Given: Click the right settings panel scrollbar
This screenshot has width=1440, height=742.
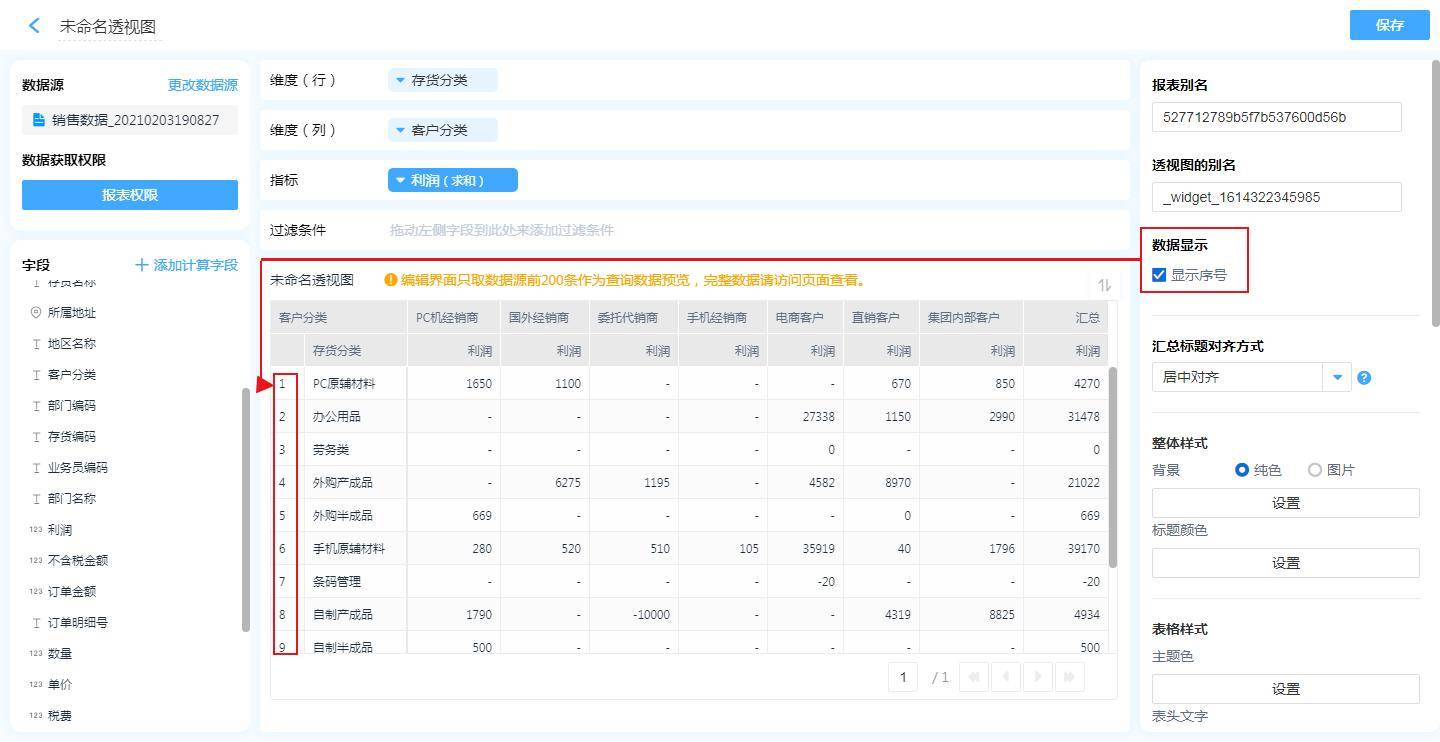Looking at the screenshot, I should 1435,193.
